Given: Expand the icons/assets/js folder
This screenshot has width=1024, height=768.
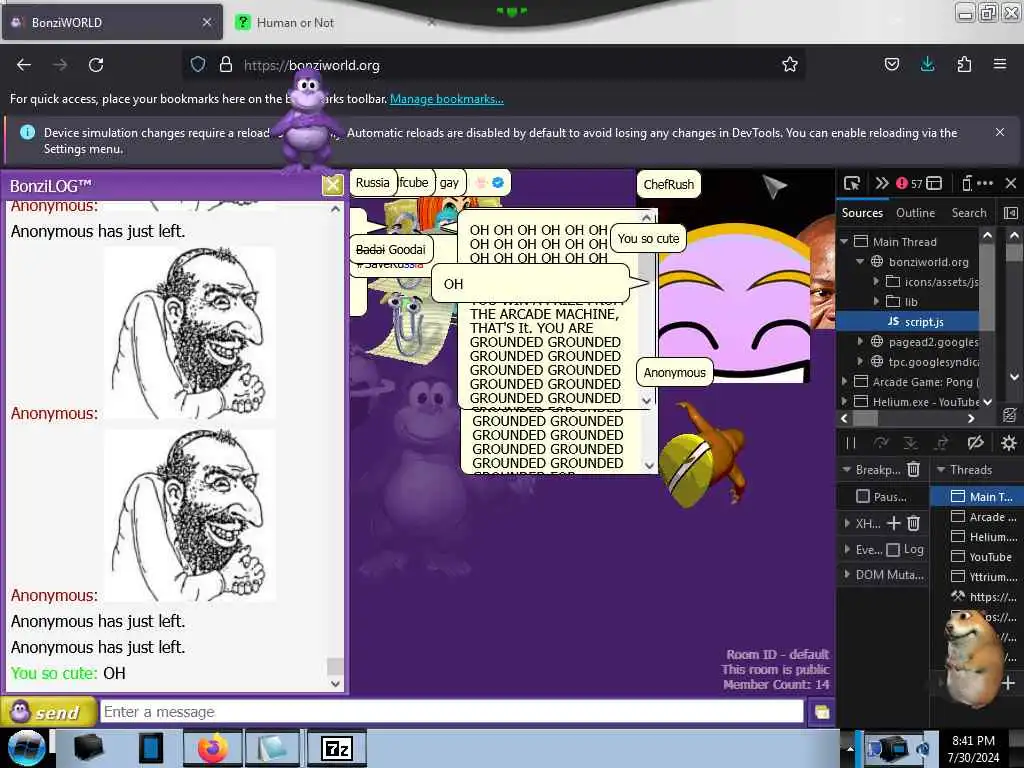Looking at the screenshot, I should tap(876, 281).
